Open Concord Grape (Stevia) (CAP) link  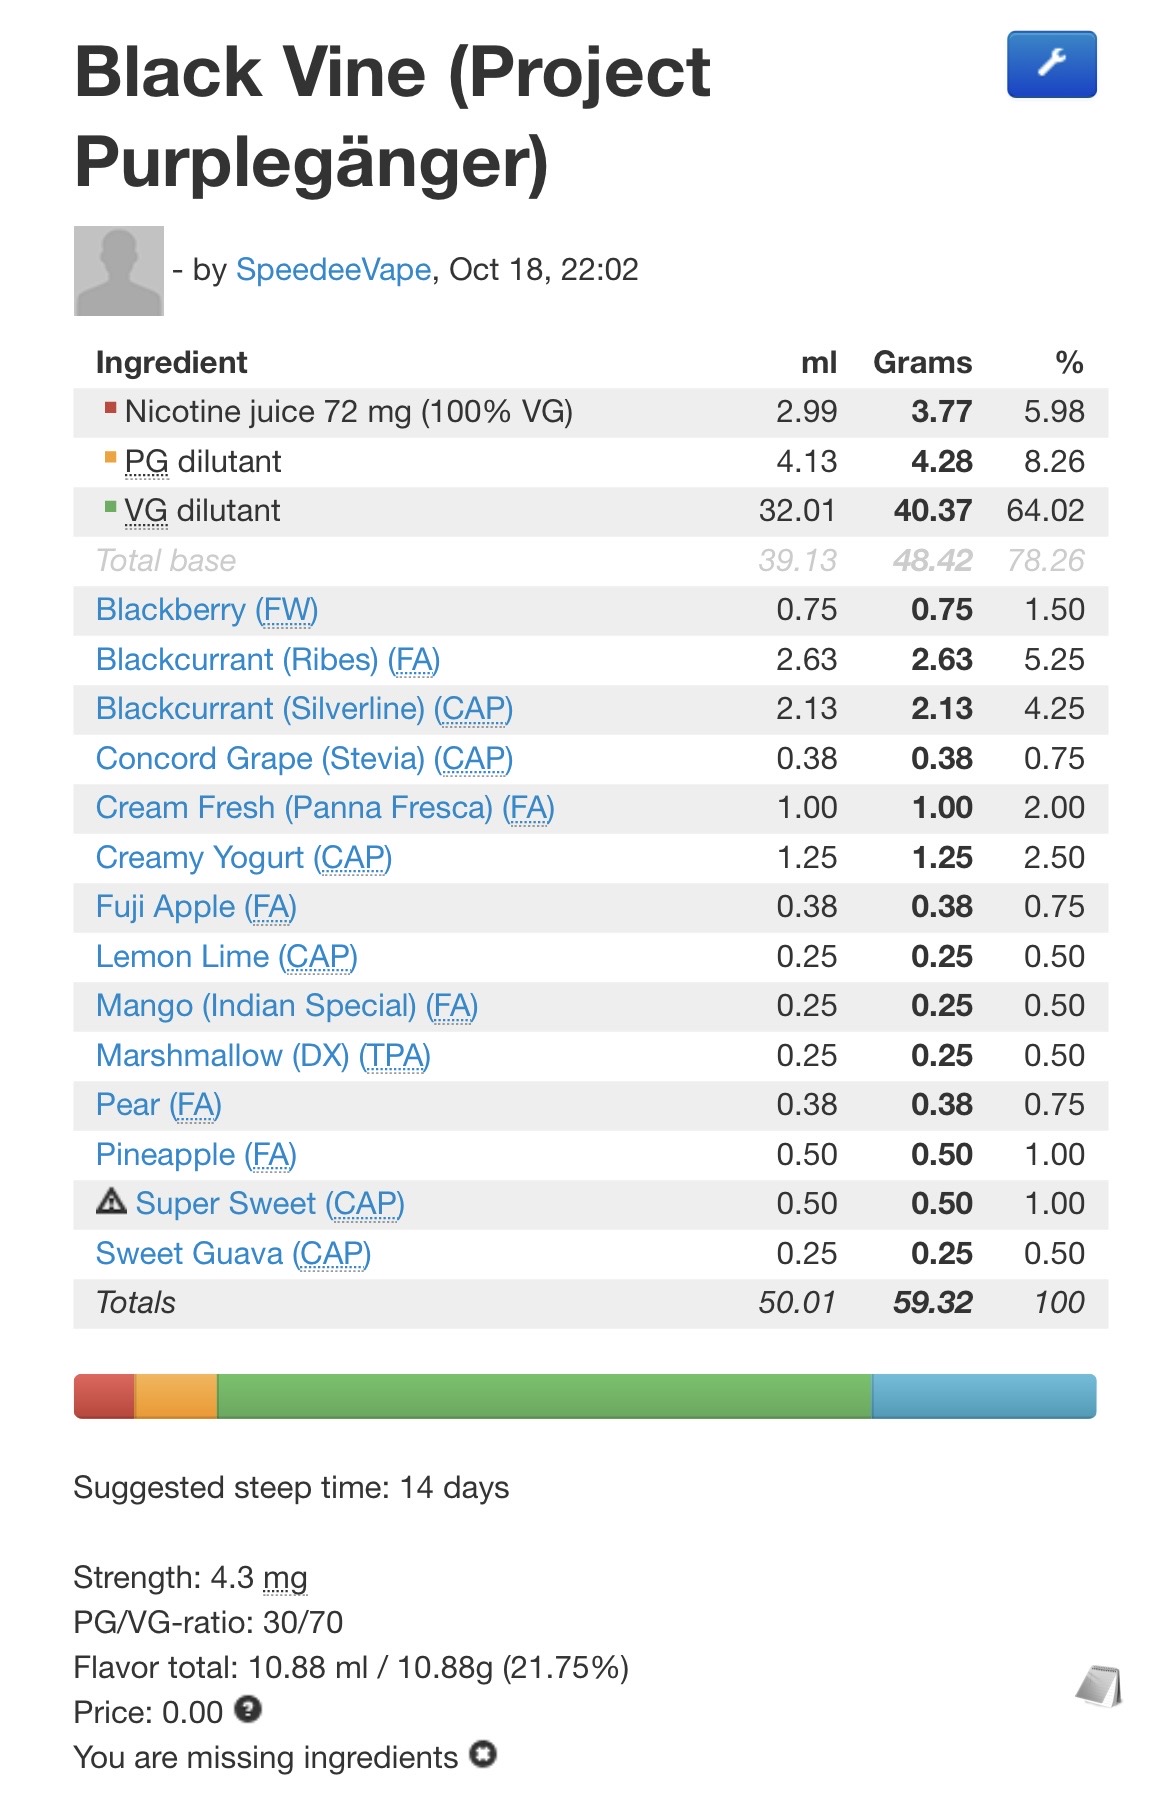[x=304, y=759]
